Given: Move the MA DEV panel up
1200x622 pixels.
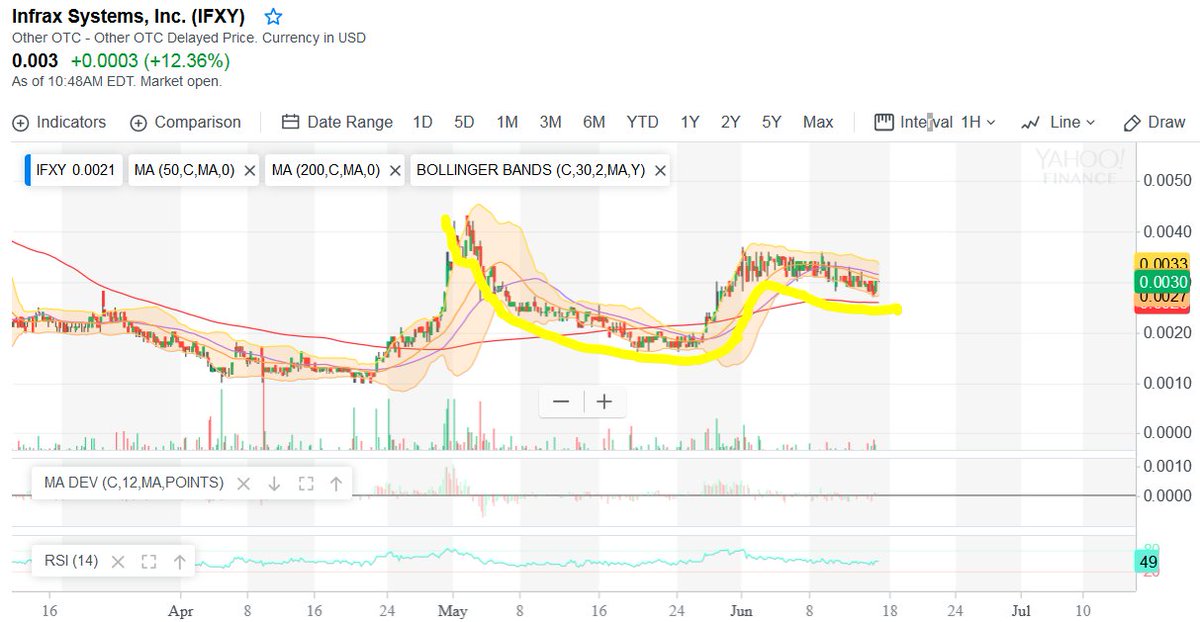Looking at the screenshot, I should pyautogui.click(x=336, y=483).
